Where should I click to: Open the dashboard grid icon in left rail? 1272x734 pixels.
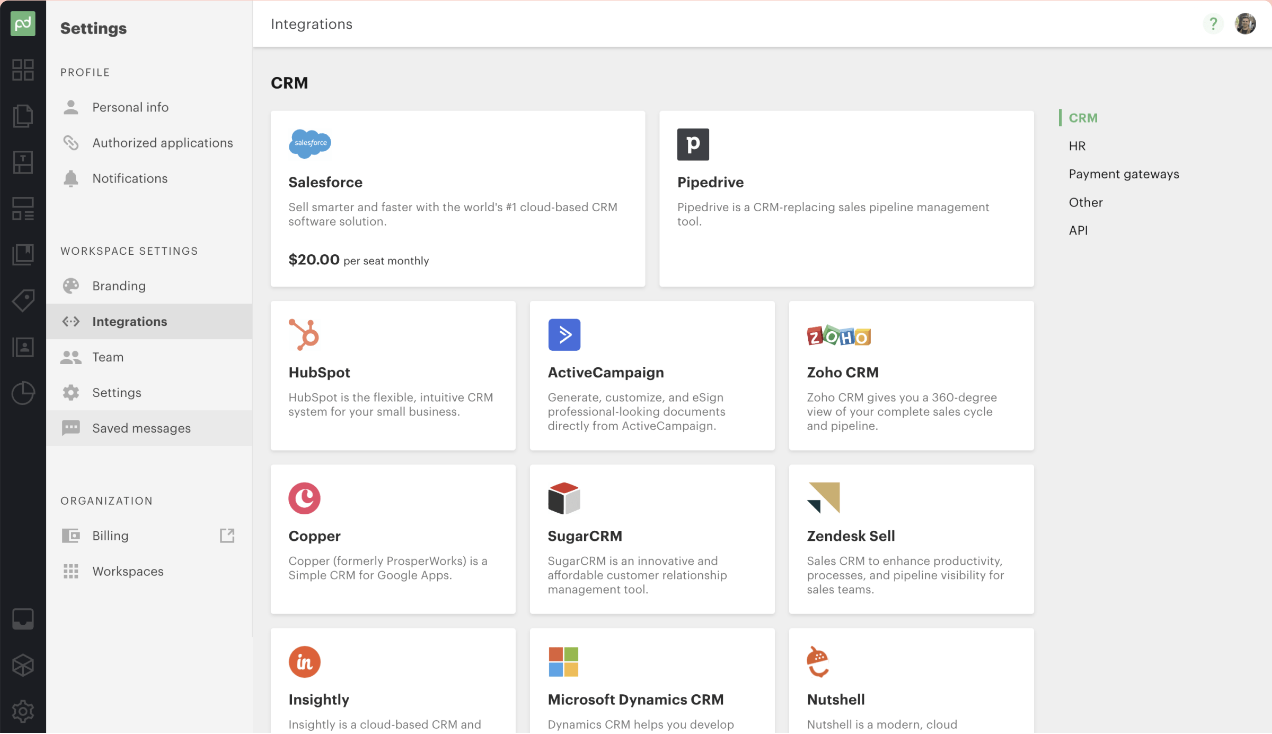[23, 70]
